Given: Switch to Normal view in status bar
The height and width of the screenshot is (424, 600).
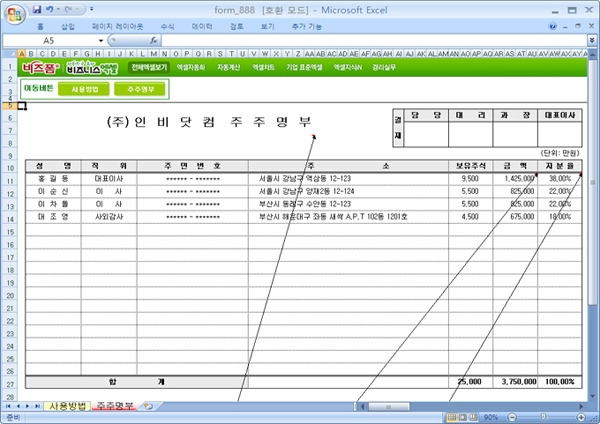Looking at the screenshot, I should 451,417.
